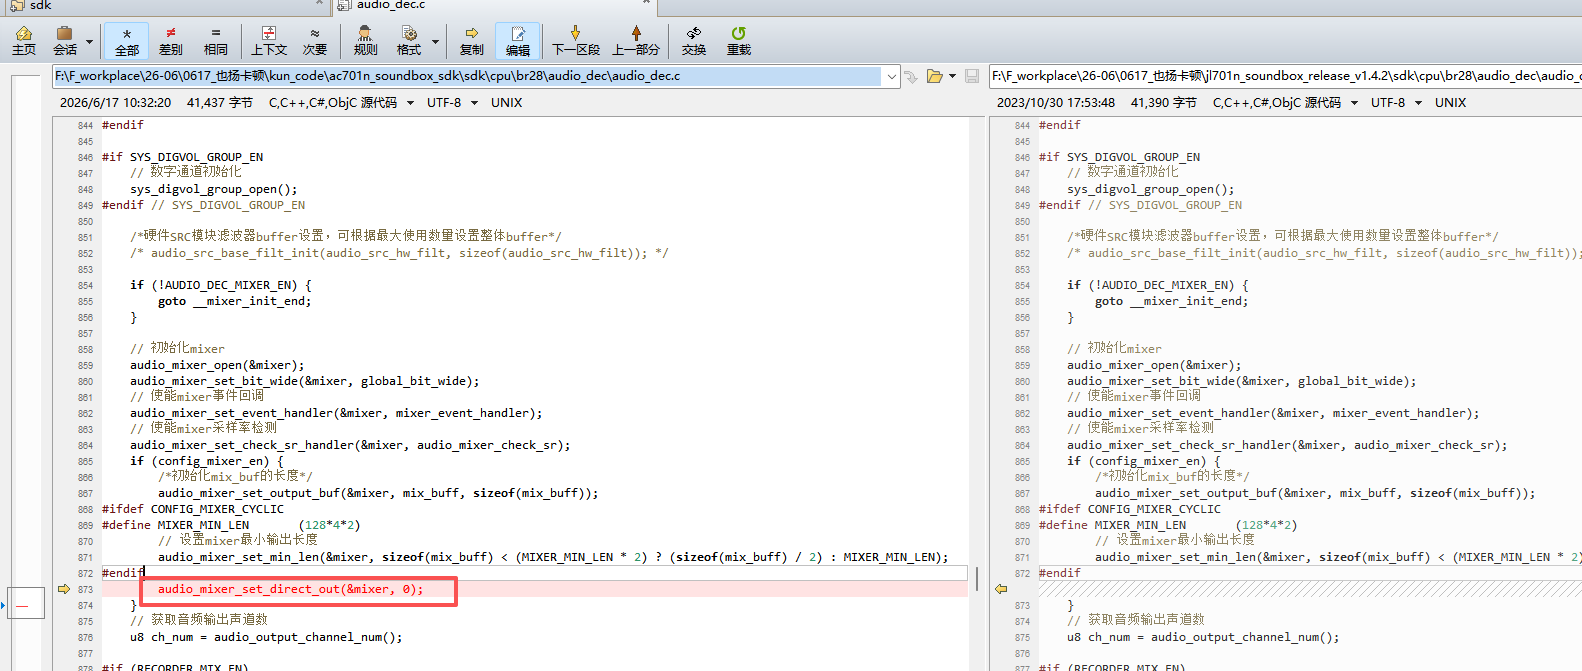Click the right file size 41,390 字节

(1164, 103)
